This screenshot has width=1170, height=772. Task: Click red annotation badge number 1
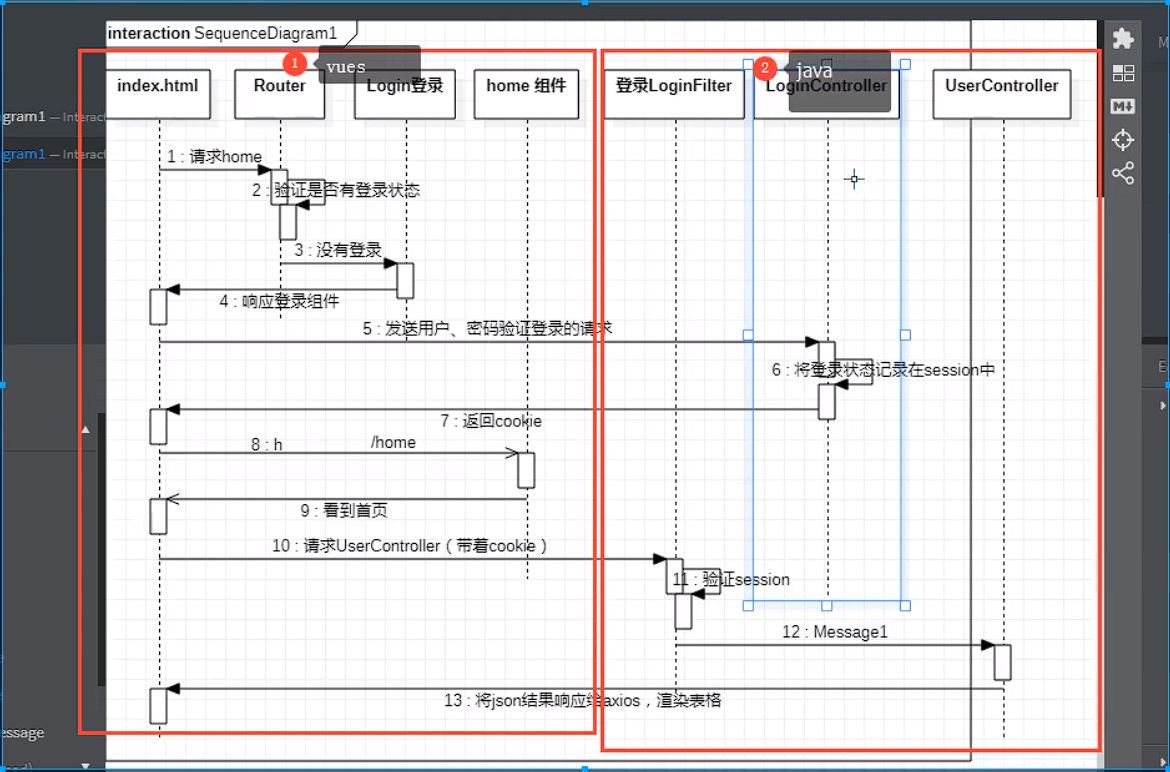point(294,64)
